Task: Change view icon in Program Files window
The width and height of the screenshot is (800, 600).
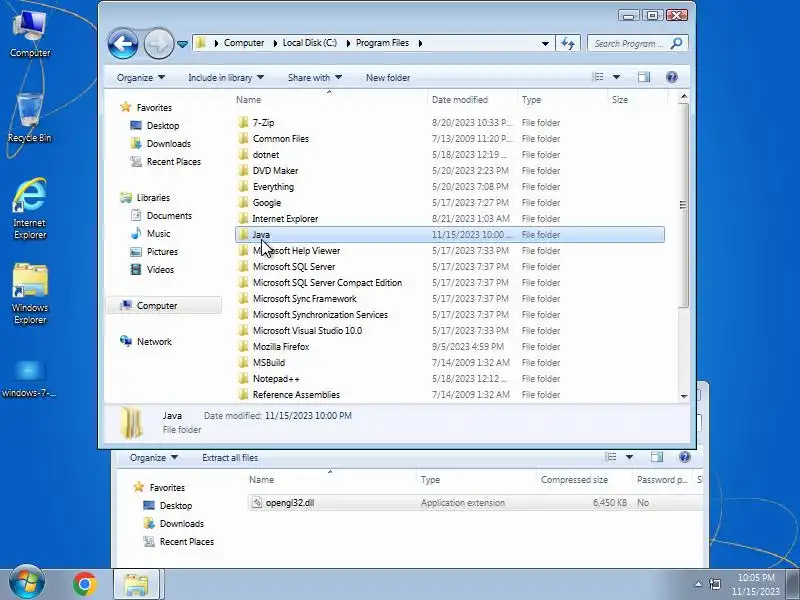Action: (x=598, y=77)
